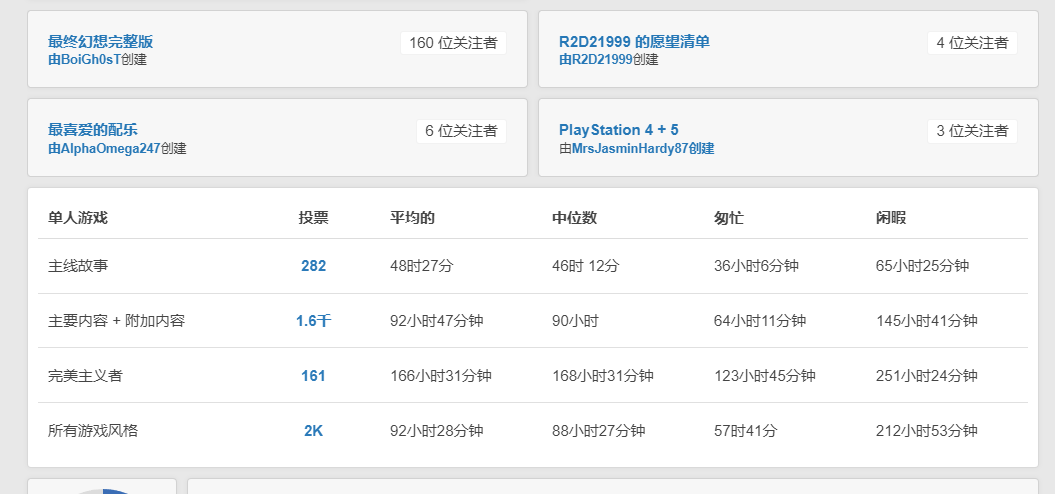Select the average value 48时27分
1055x494 pixels.
pos(422,266)
